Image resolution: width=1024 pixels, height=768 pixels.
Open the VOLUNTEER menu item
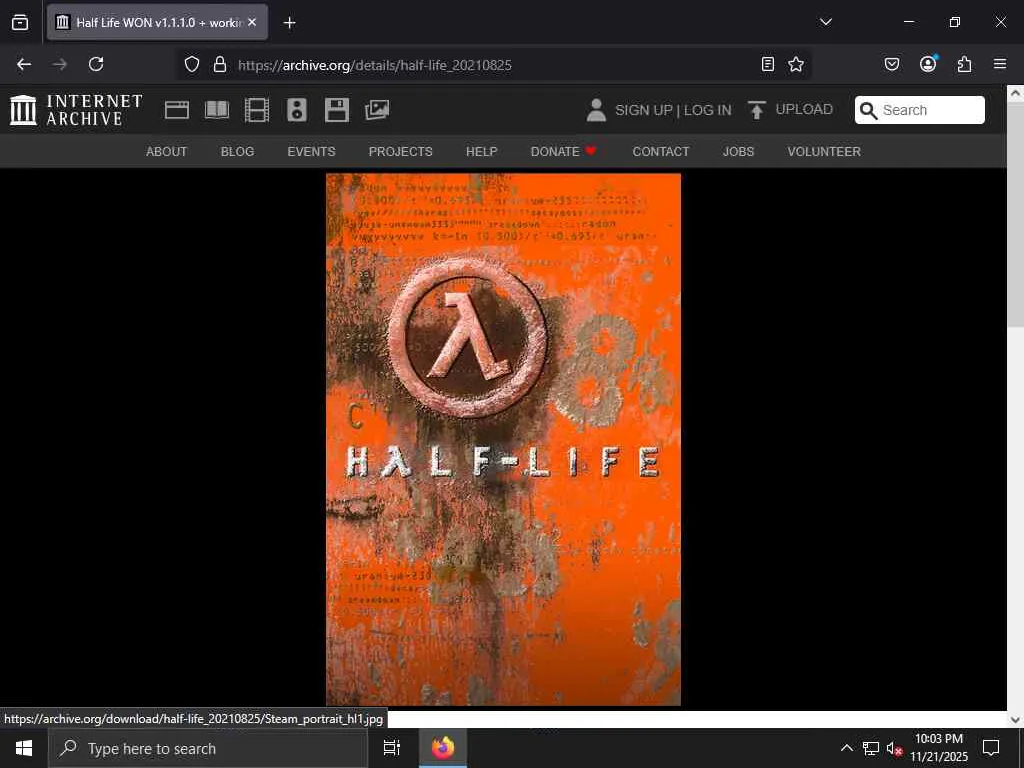point(824,152)
